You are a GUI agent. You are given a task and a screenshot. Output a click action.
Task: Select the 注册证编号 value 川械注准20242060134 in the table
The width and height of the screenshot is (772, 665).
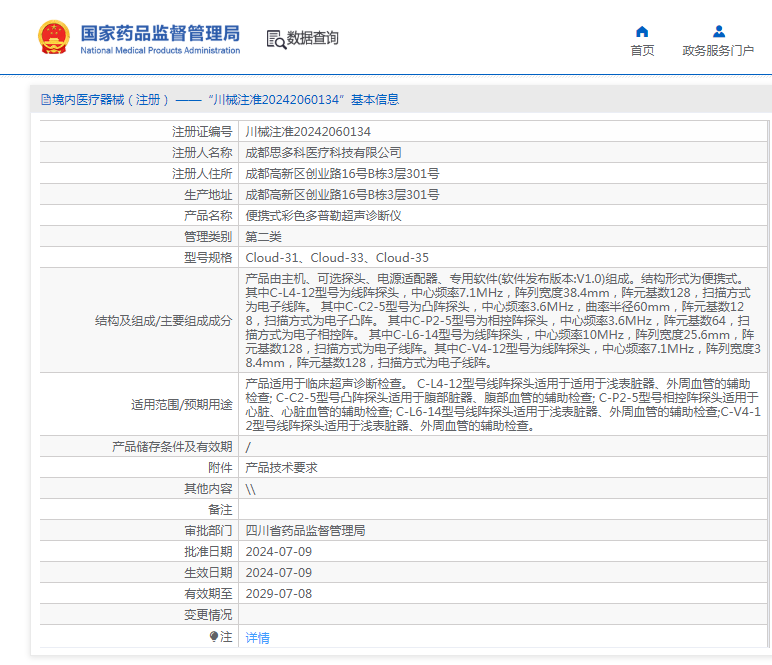click(308, 132)
